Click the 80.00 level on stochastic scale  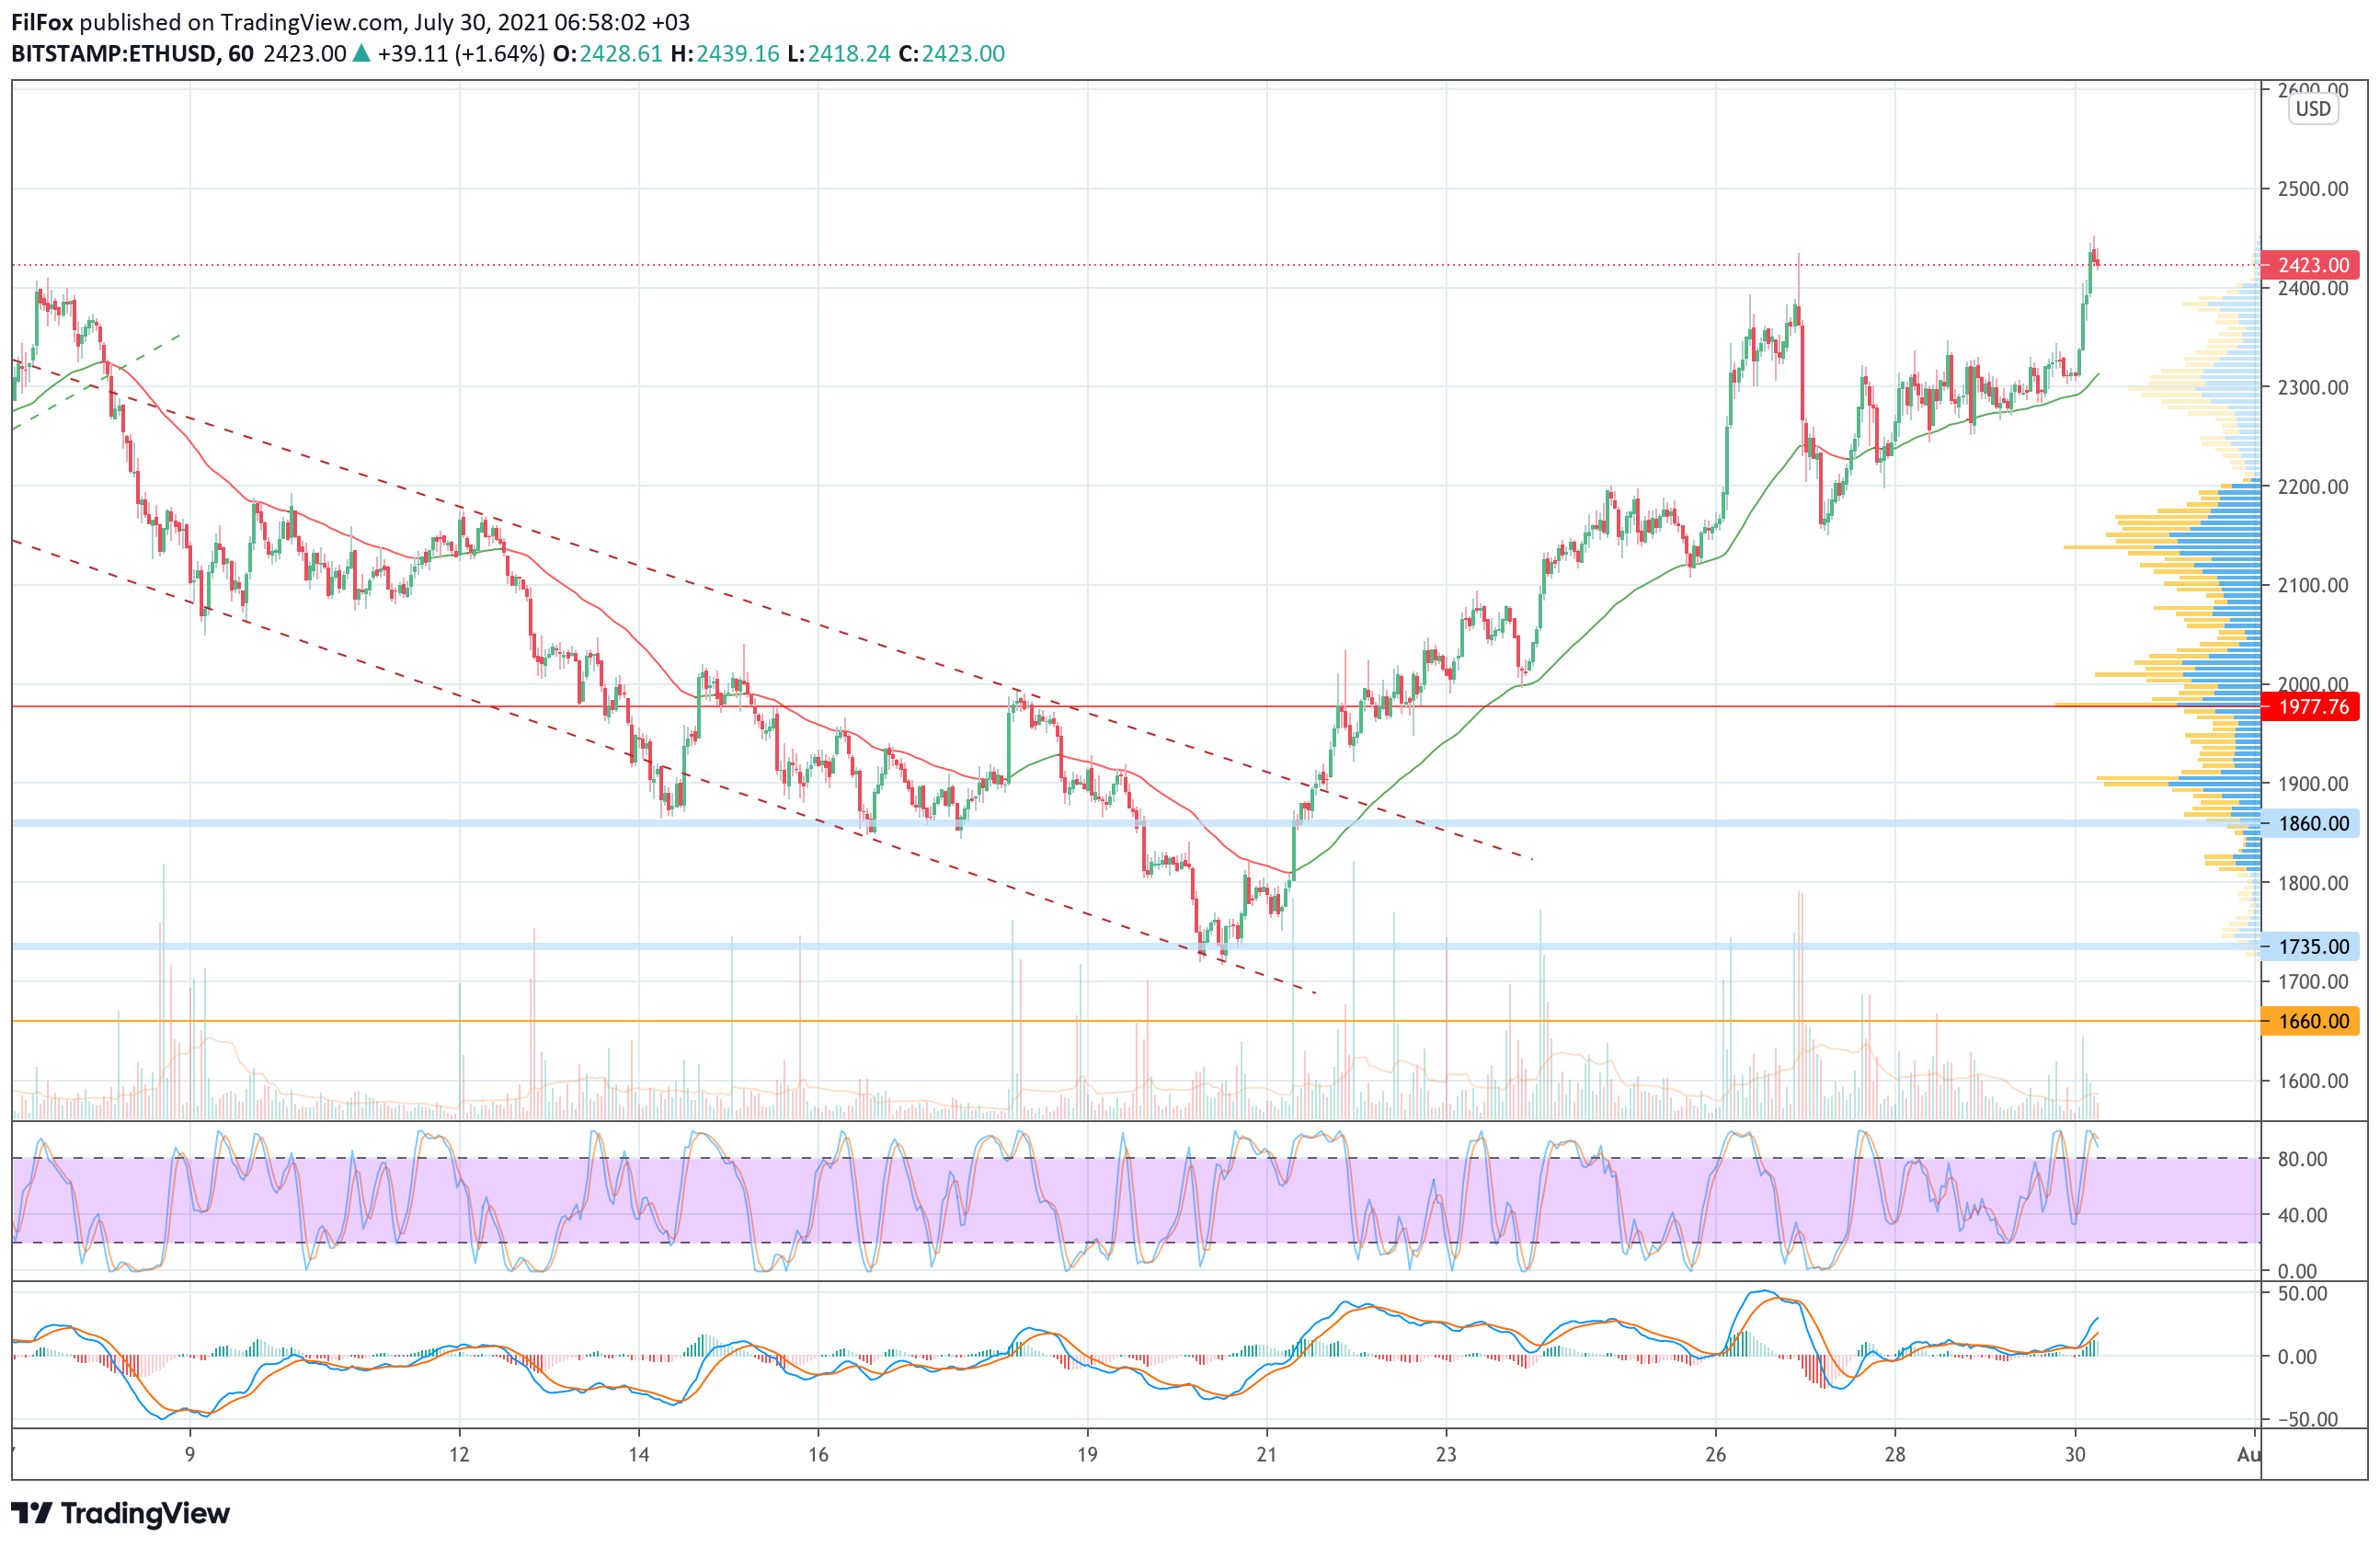(2302, 1159)
